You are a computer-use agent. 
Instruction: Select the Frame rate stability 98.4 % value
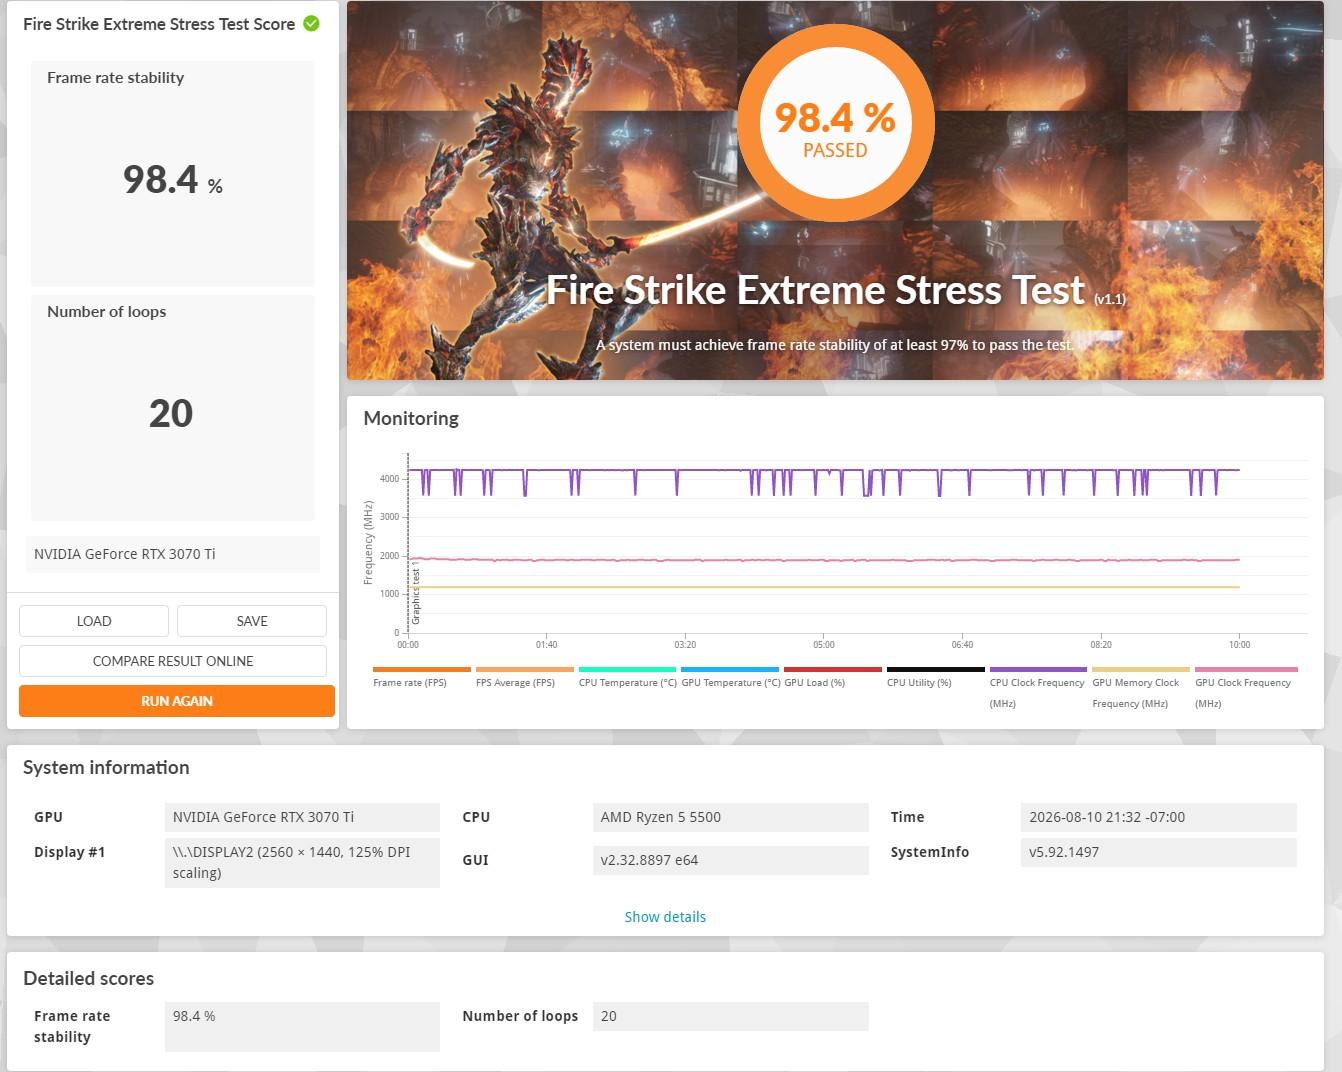pyautogui.click(x=173, y=180)
